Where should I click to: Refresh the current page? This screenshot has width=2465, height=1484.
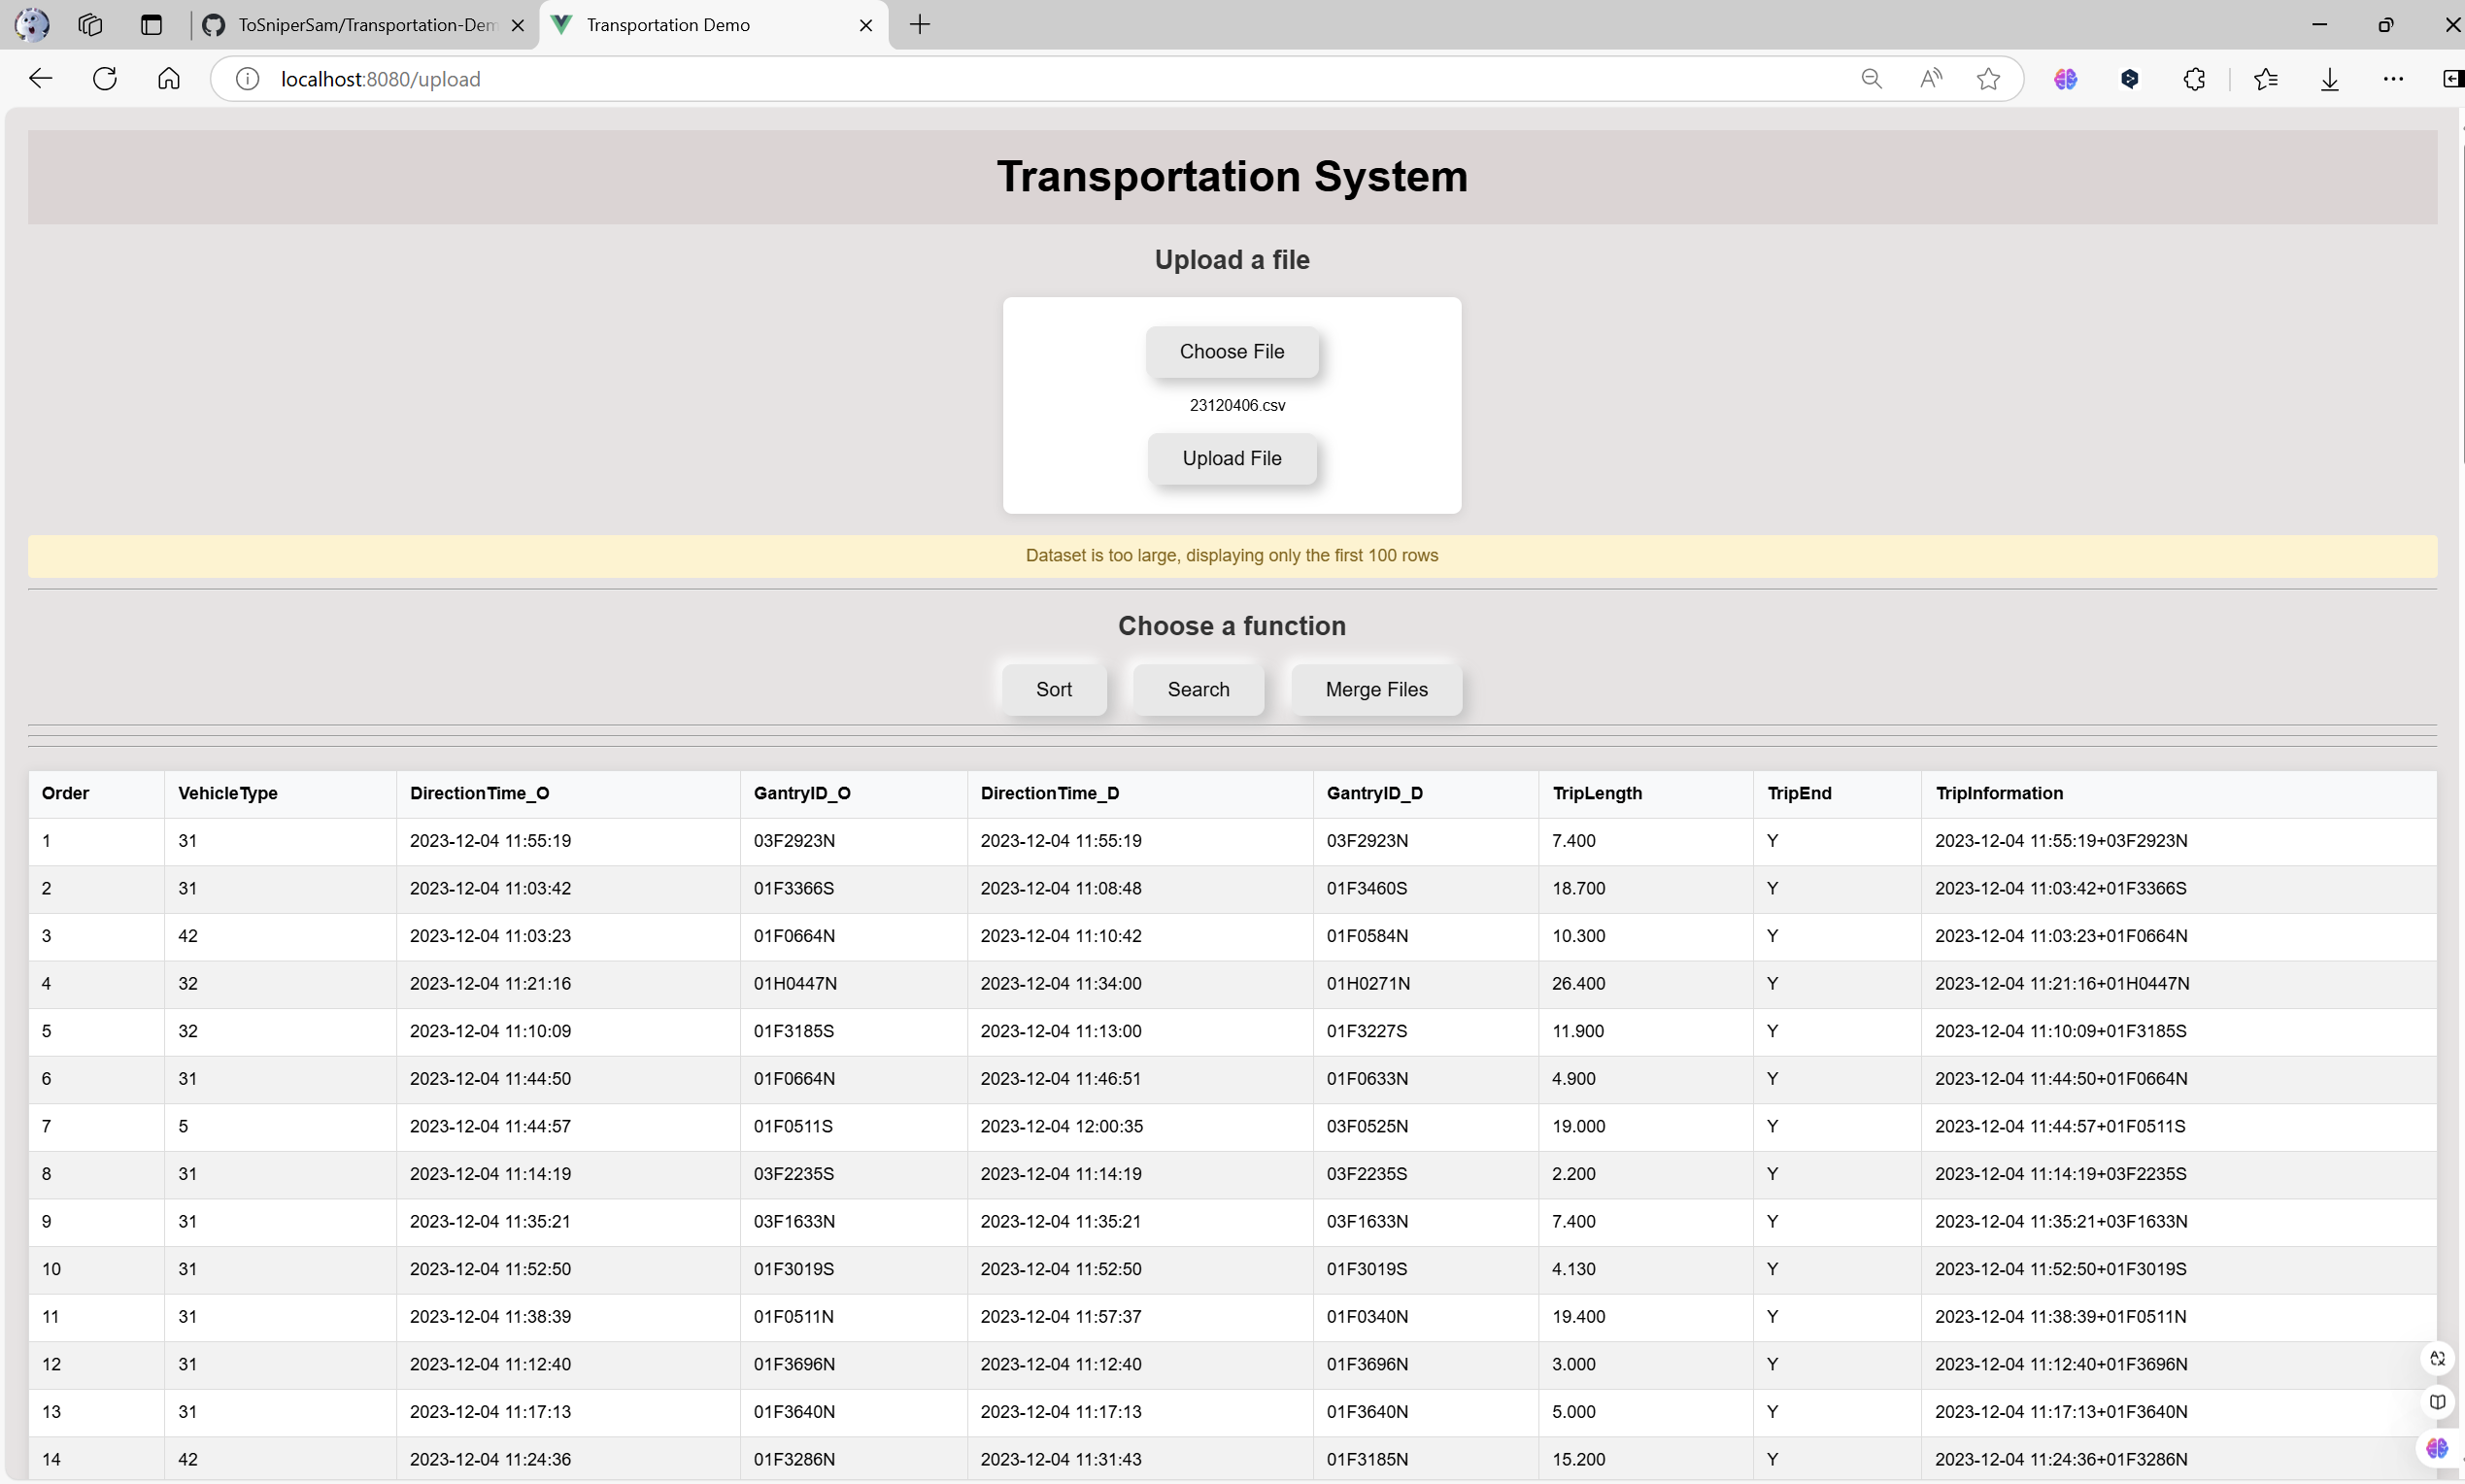[105, 79]
